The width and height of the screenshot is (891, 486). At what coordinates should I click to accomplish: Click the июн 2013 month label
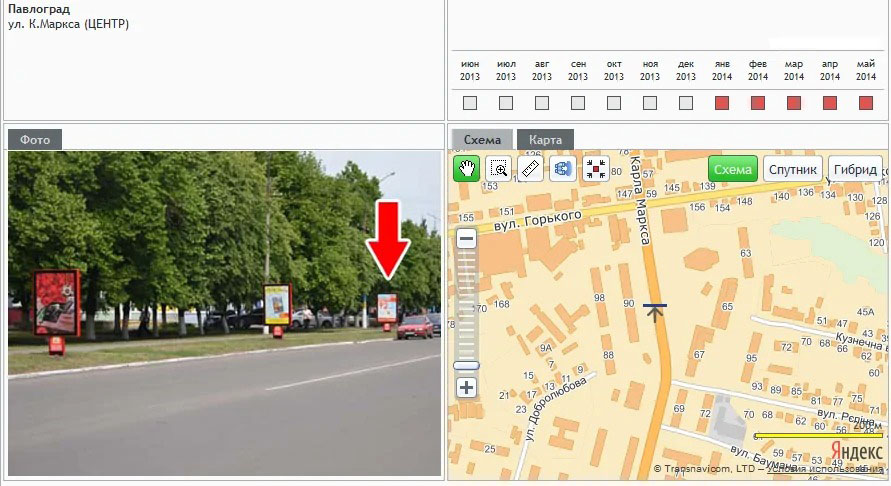[470, 70]
